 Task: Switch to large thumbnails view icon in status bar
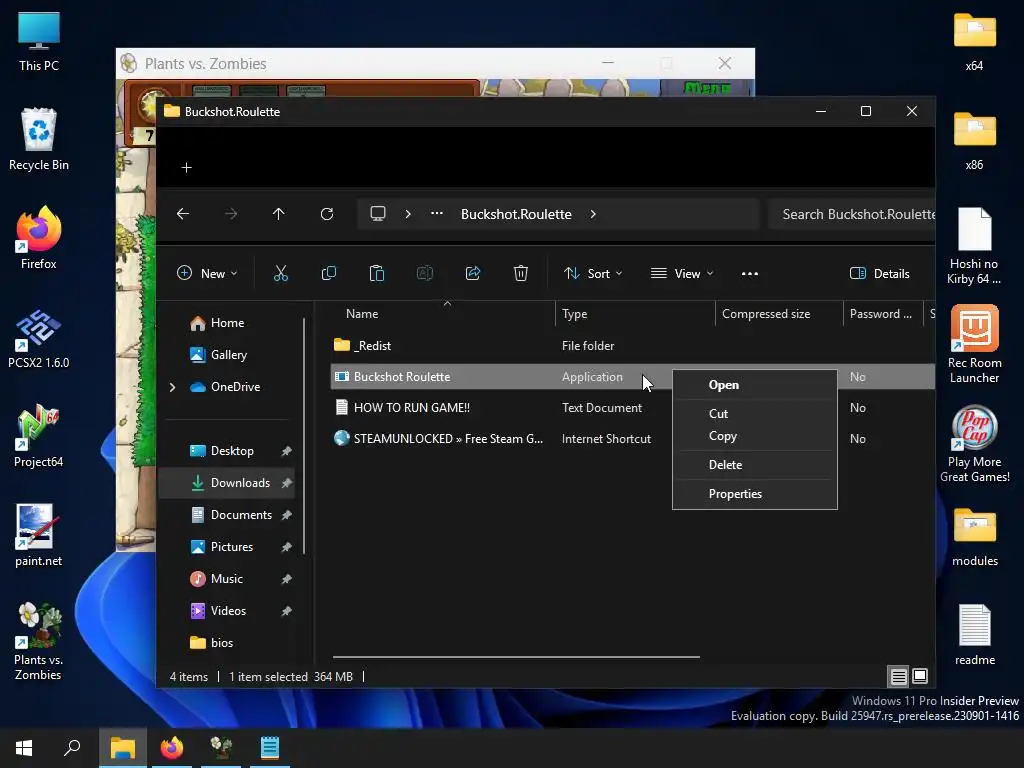920,676
